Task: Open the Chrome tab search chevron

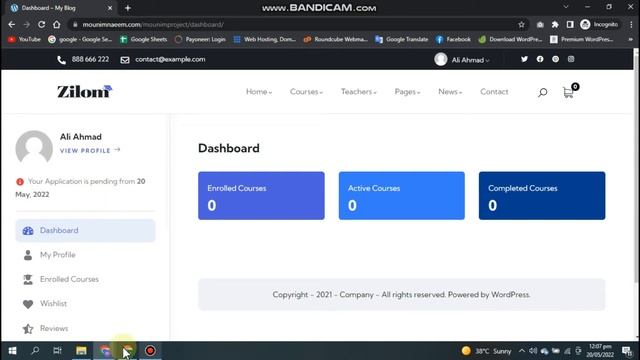Action: [x=566, y=7]
